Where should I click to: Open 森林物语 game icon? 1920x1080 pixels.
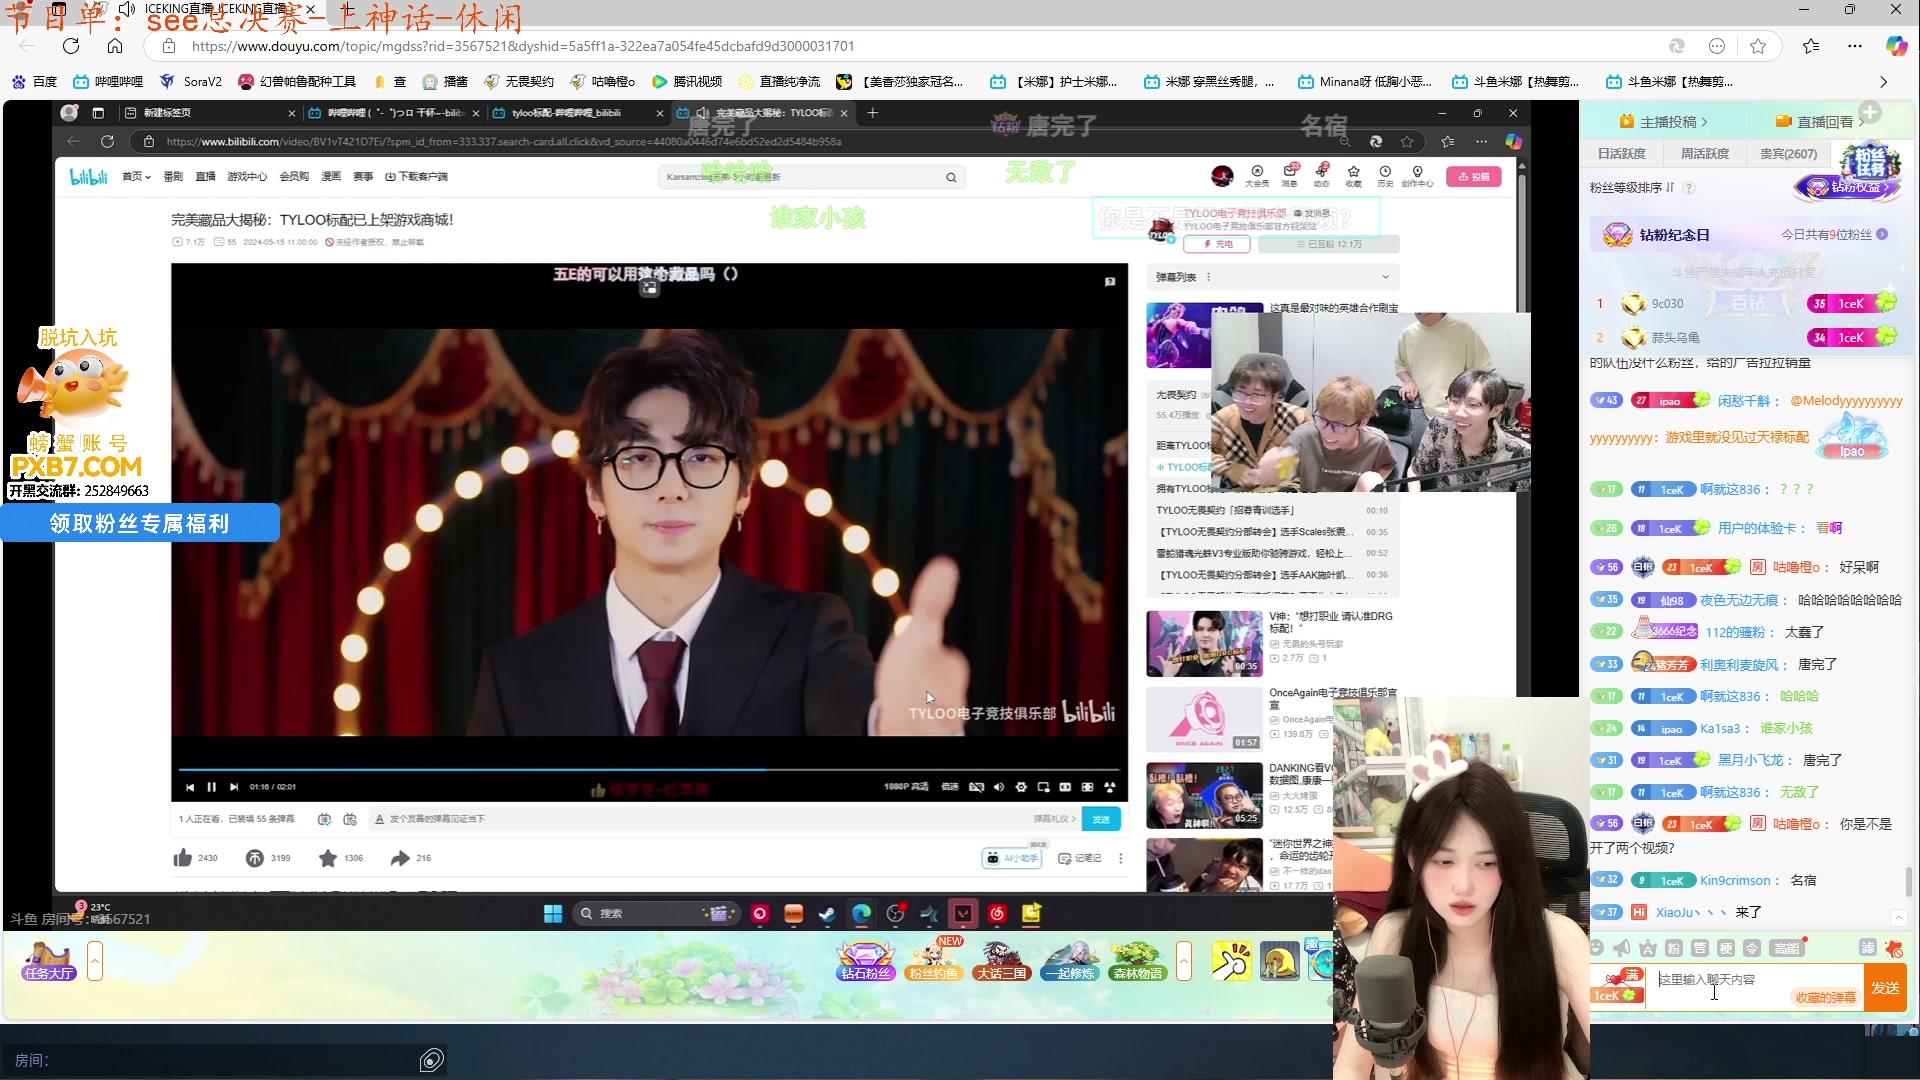(x=1138, y=961)
